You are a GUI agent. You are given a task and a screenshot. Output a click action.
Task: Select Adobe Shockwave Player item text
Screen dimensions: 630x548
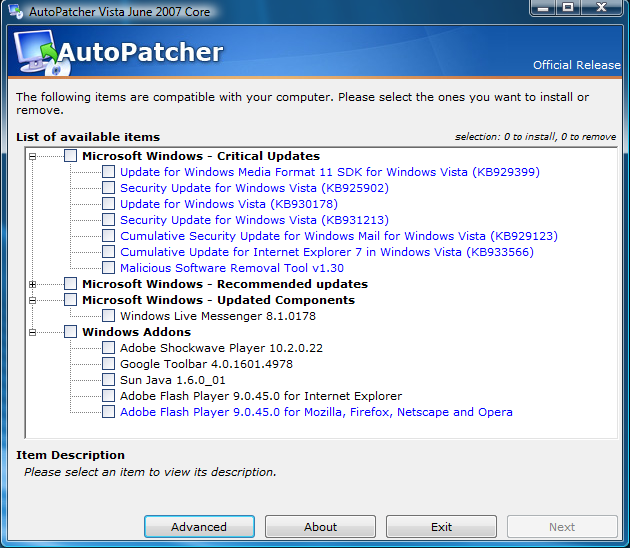pyautogui.click(x=221, y=348)
